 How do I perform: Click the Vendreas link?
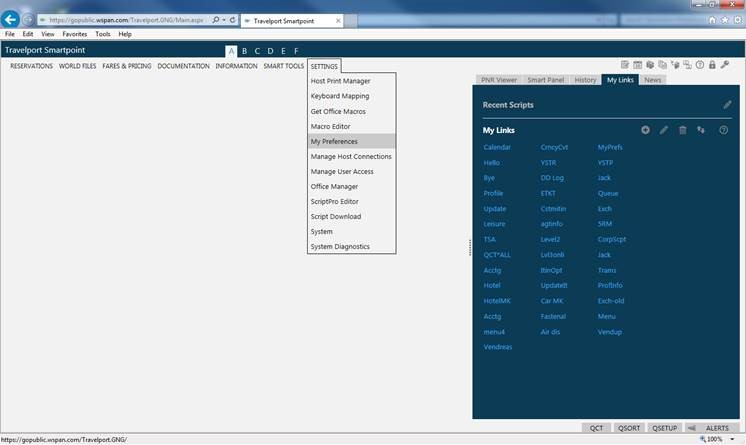click(x=498, y=347)
